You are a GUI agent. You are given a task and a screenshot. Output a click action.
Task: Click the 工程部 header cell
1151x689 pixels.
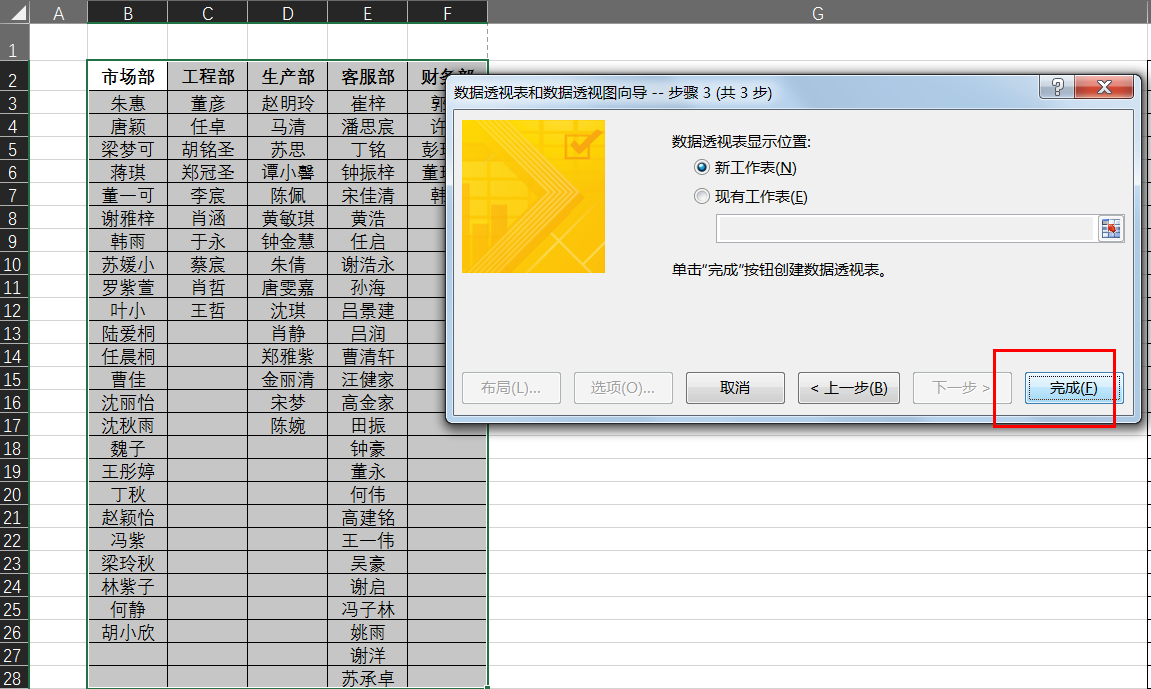click(208, 76)
